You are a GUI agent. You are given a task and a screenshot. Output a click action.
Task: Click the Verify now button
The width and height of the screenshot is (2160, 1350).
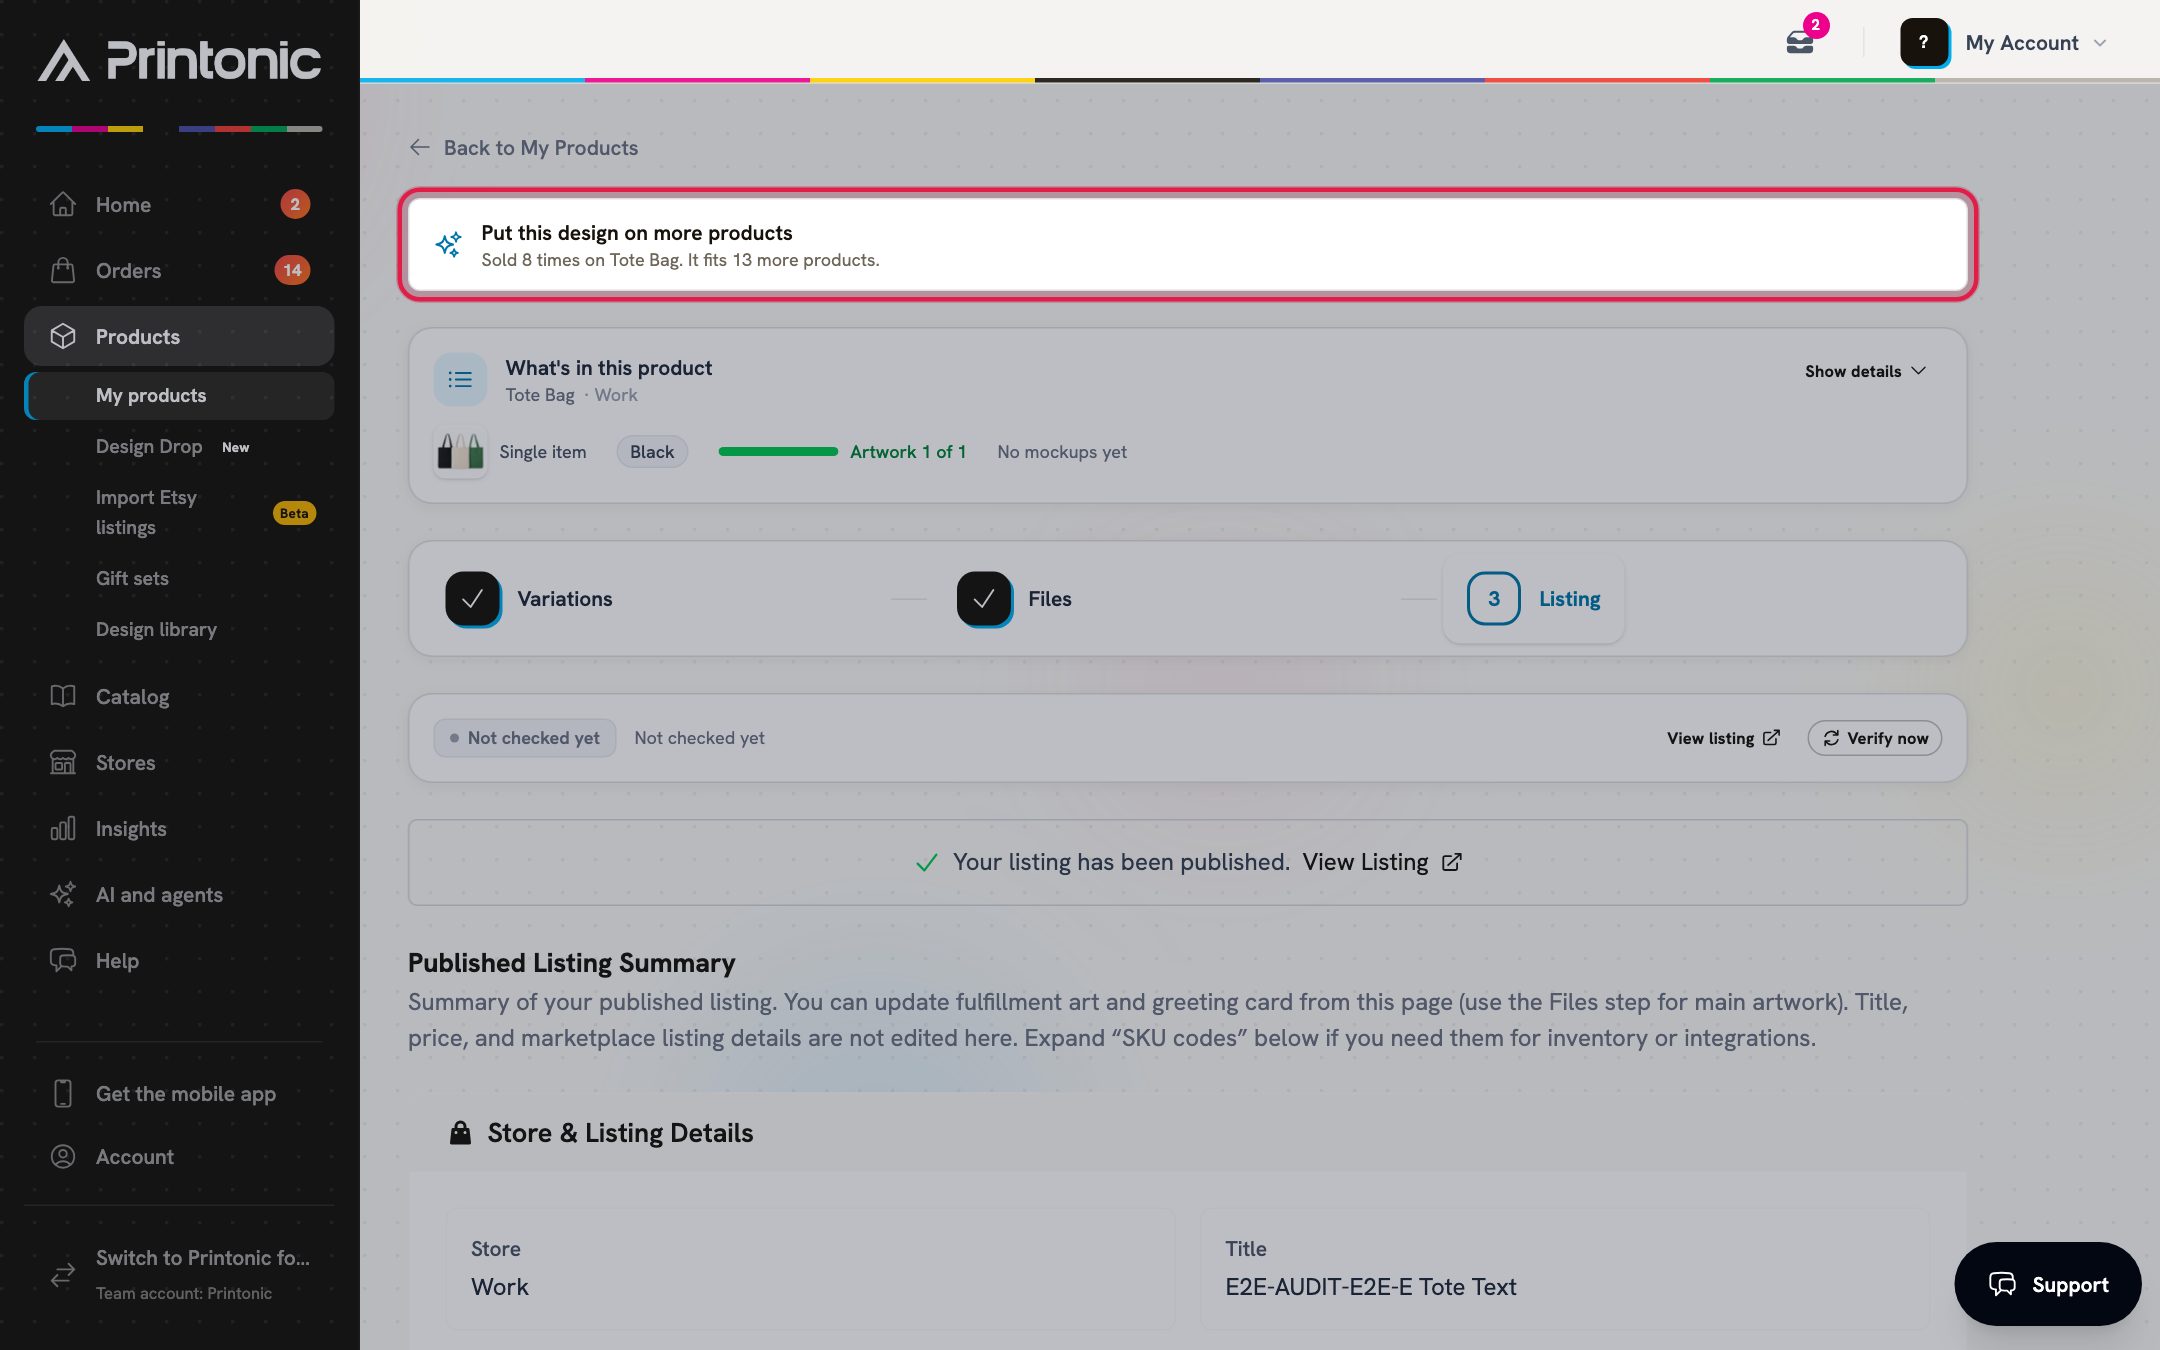pyautogui.click(x=1874, y=738)
